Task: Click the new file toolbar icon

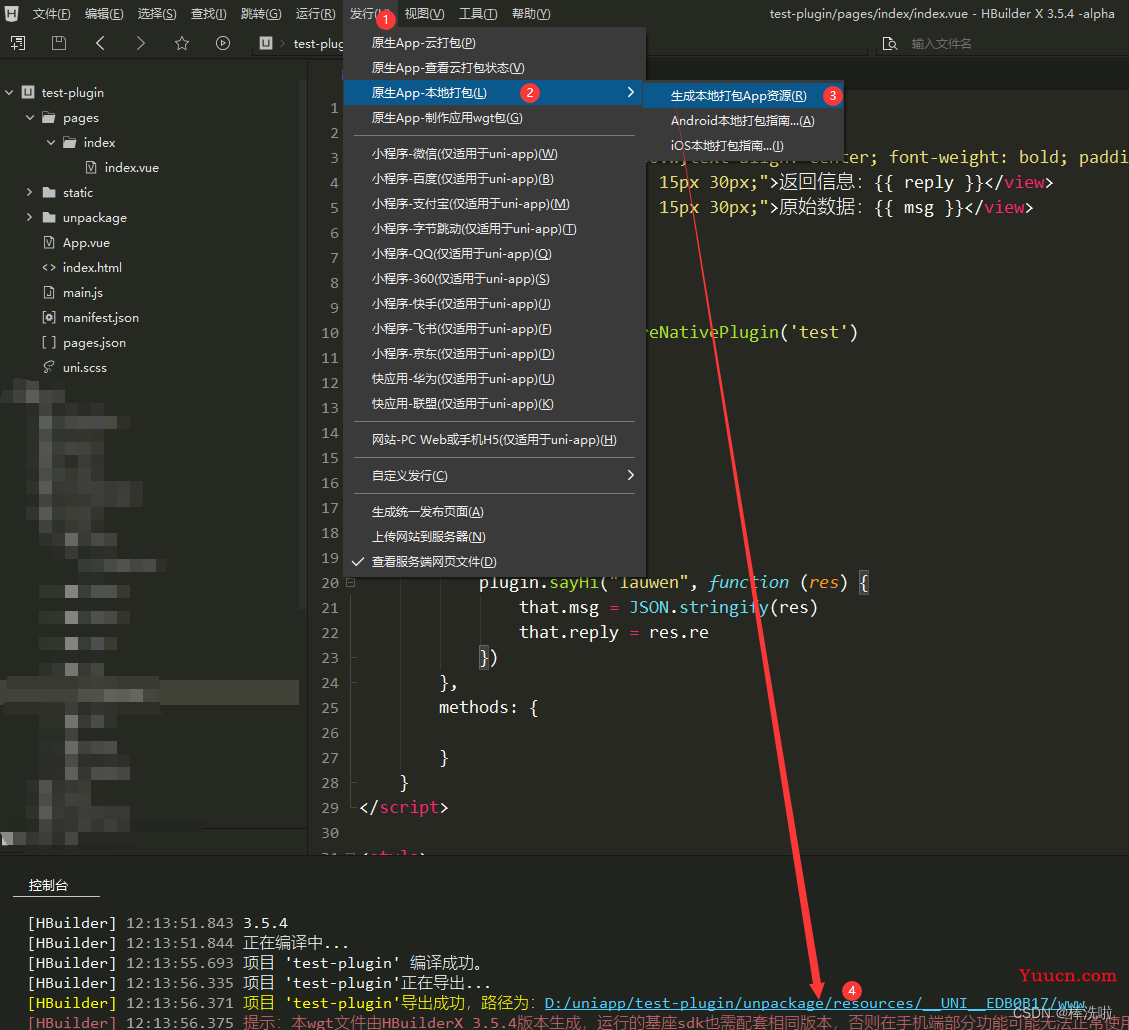Action: (x=18, y=43)
